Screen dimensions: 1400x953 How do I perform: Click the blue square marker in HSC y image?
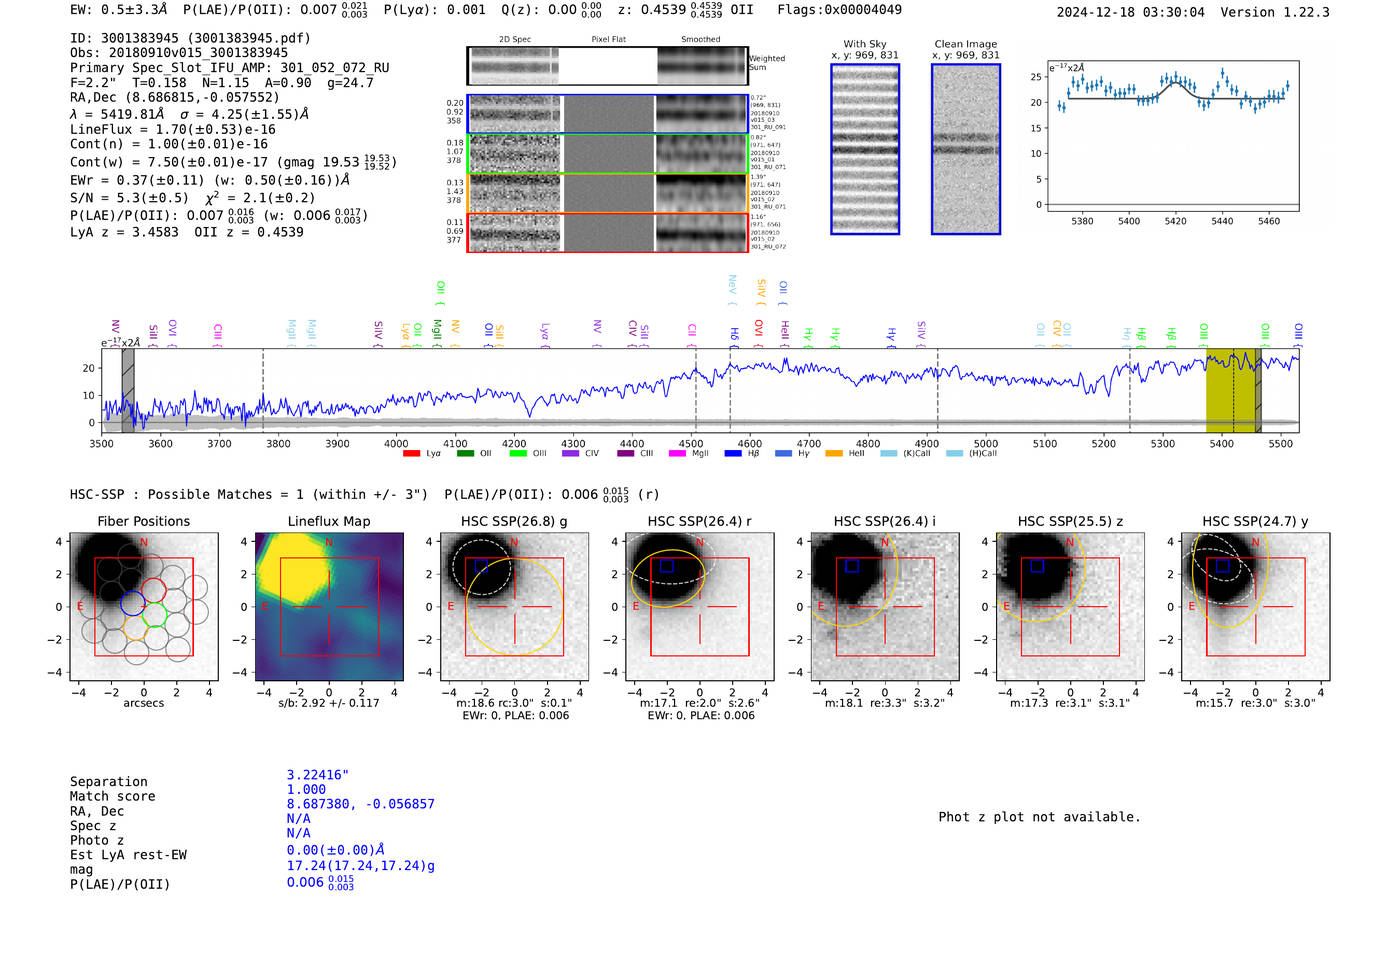pyautogui.click(x=1222, y=566)
